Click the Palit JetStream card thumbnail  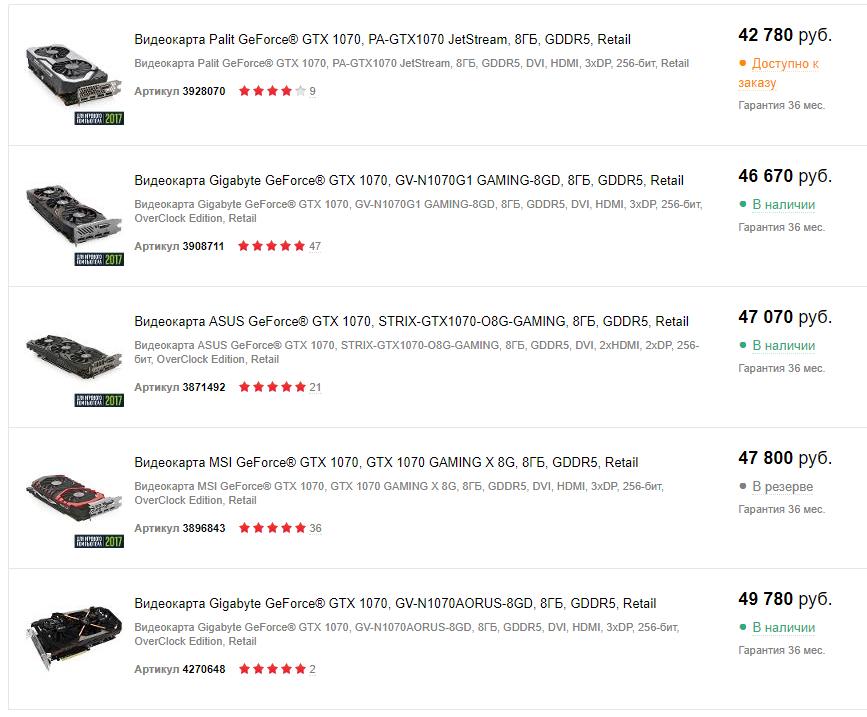[x=74, y=75]
